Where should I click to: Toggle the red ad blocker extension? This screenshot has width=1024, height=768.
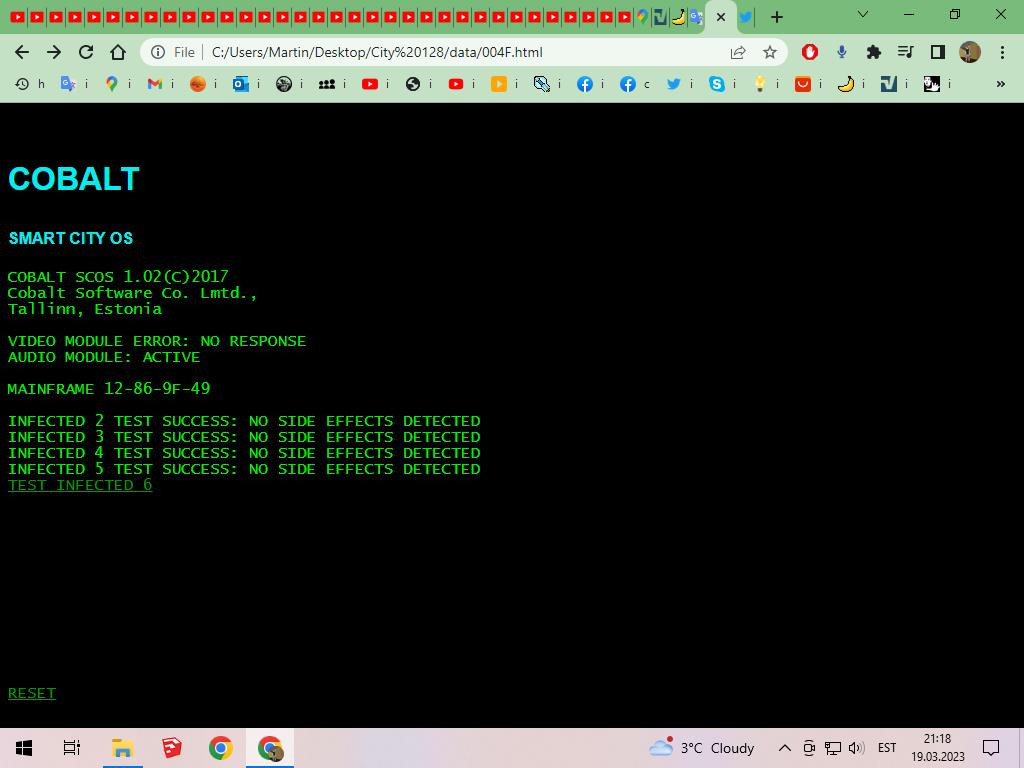tap(810, 52)
